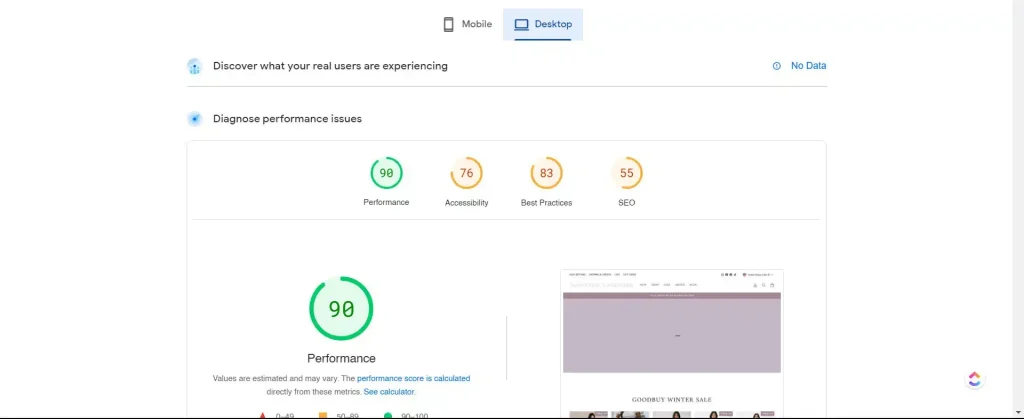Select the Accessibility score gauge (76)
Viewport: 1024px width, 419px height.
[466, 173]
